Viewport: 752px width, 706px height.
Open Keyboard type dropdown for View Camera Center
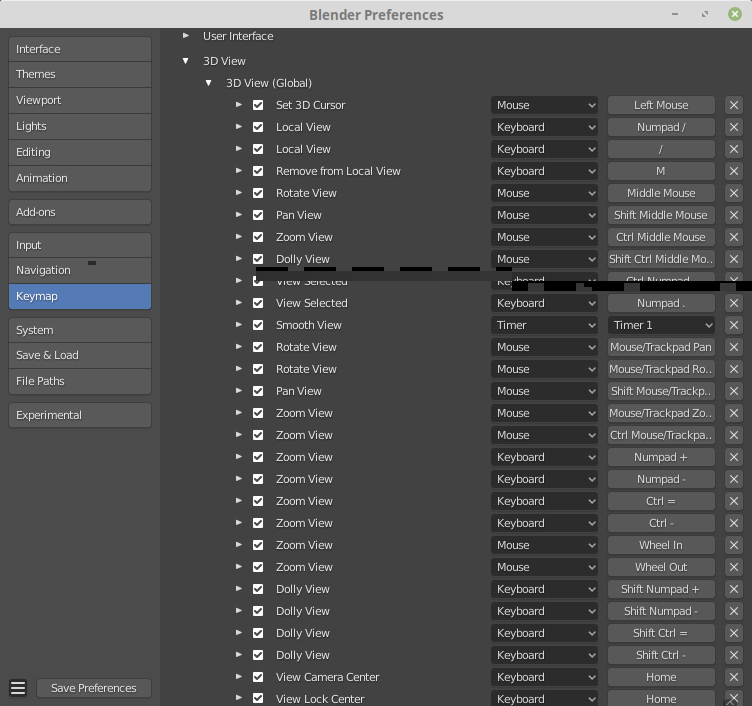[544, 677]
